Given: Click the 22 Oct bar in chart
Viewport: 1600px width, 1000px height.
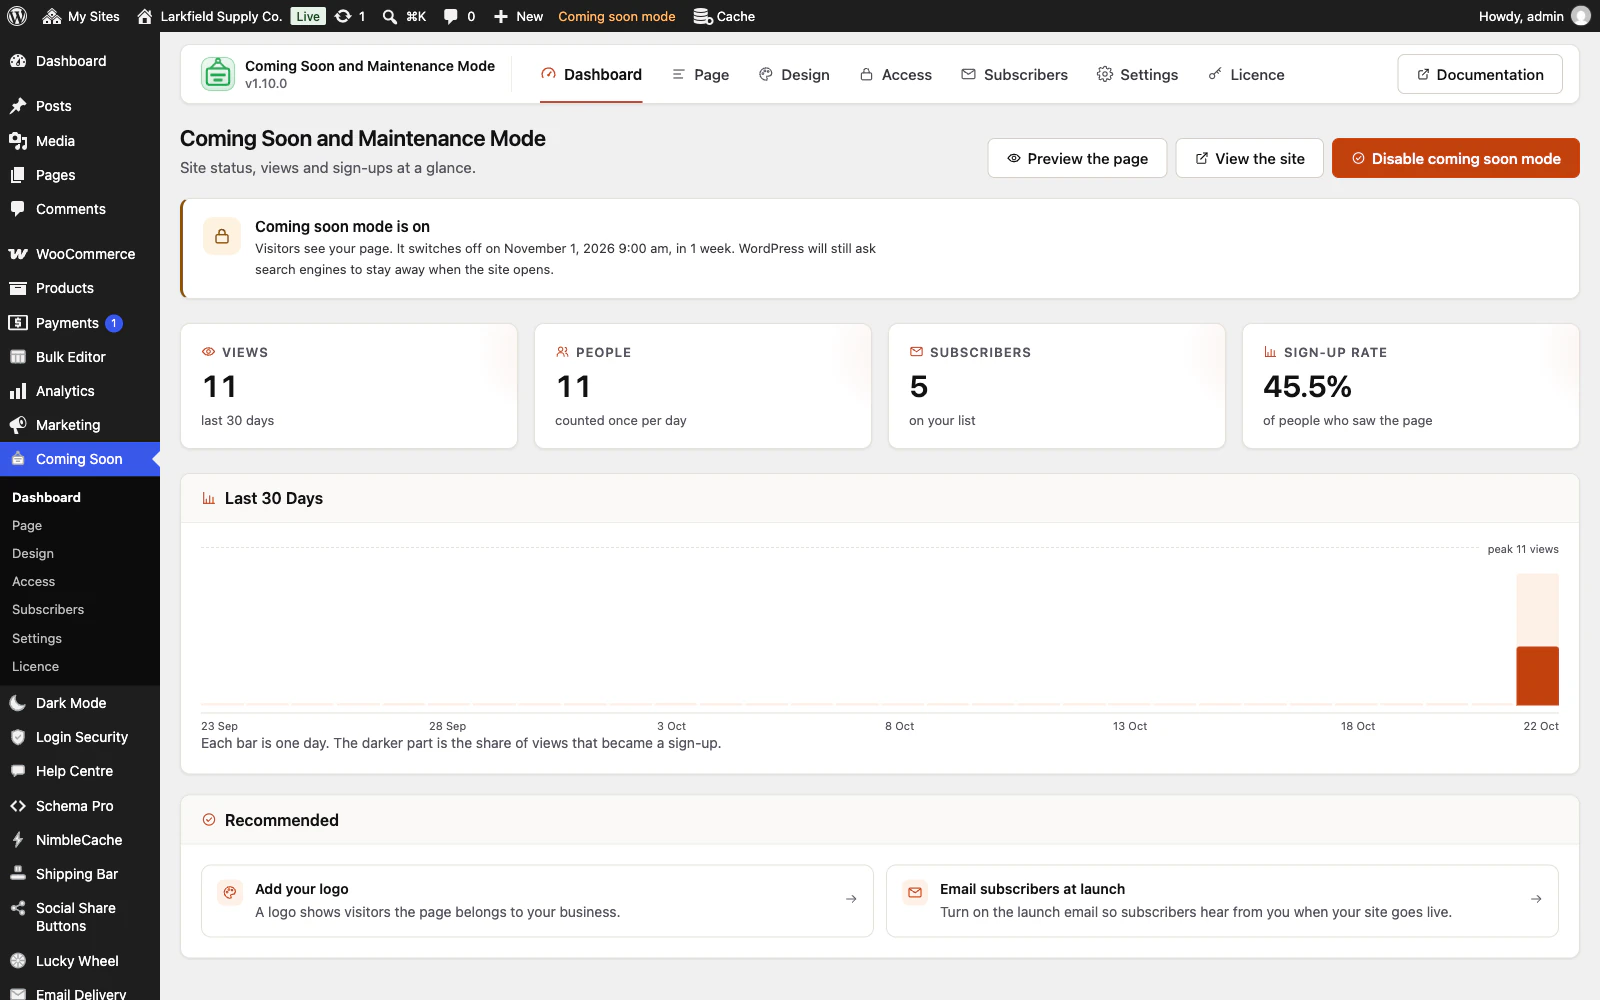Looking at the screenshot, I should click(x=1538, y=640).
